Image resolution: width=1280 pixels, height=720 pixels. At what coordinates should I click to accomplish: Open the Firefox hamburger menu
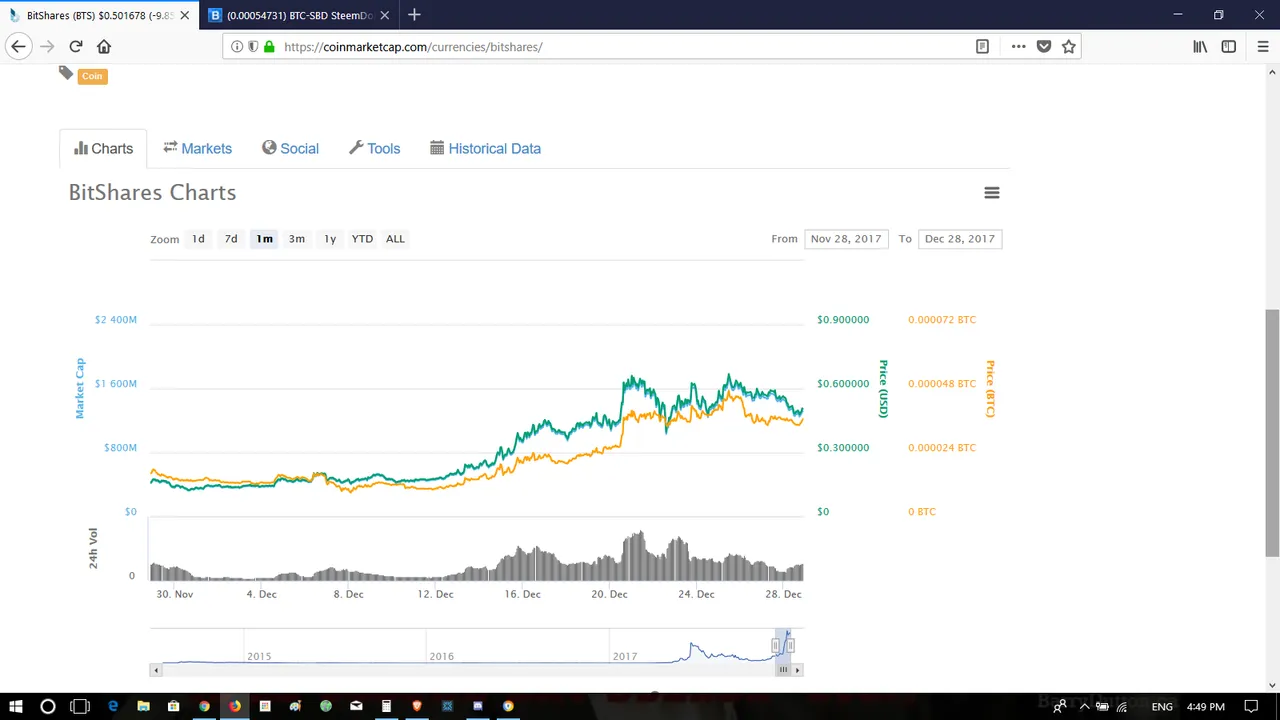1262,46
